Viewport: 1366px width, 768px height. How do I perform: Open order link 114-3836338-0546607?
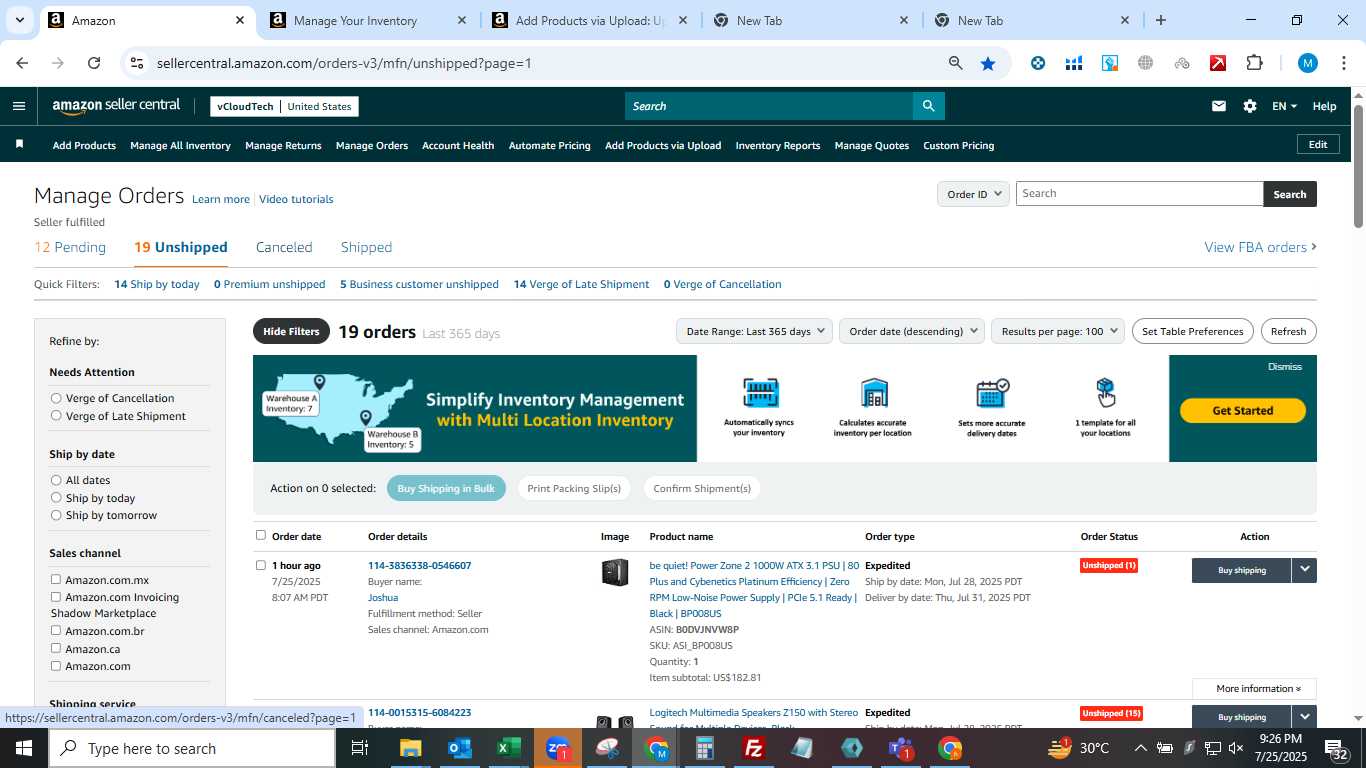tap(419, 565)
